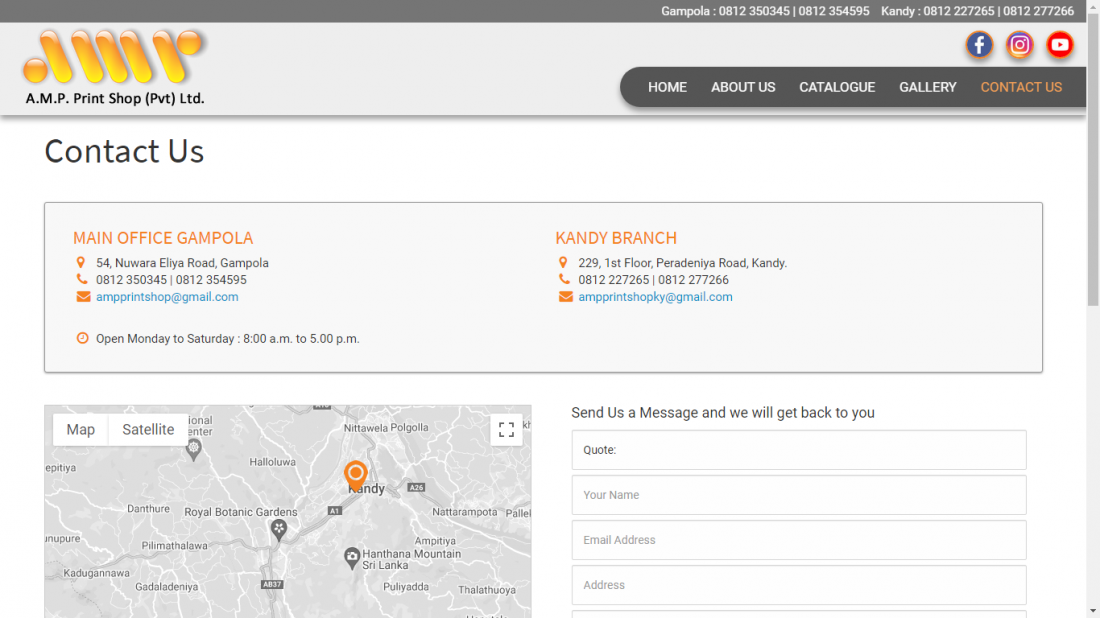Click the Nattarampota label on the map
The height and width of the screenshot is (618, 1100).
tap(464, 512)
